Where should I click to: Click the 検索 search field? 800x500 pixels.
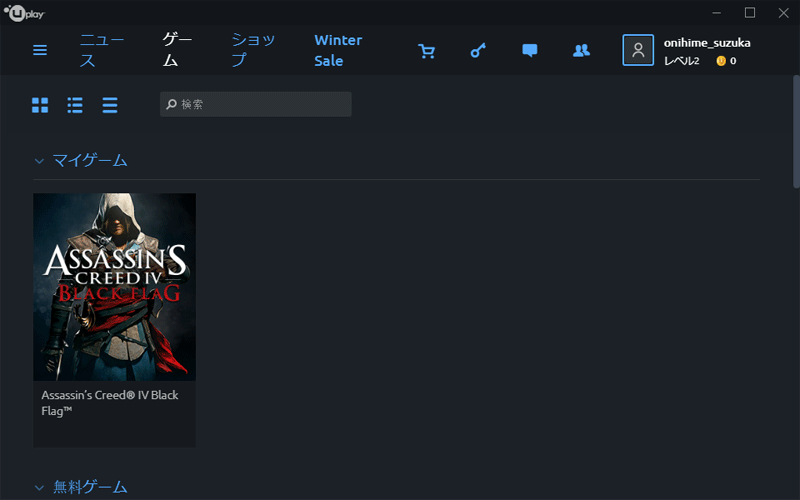(x=256, y=104)
